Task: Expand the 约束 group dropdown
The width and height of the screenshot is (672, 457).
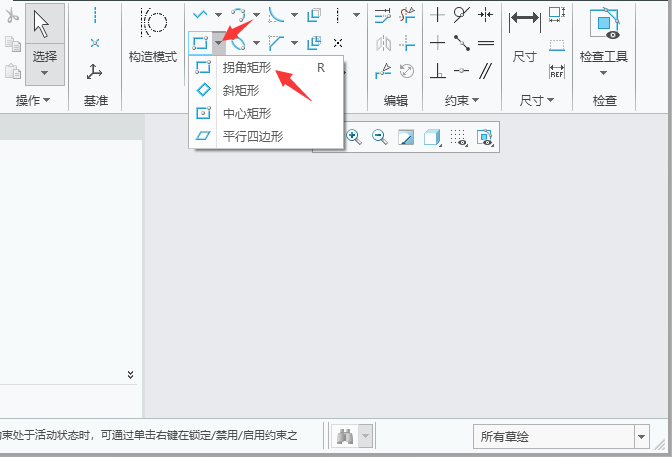Action: pos(462,100)
